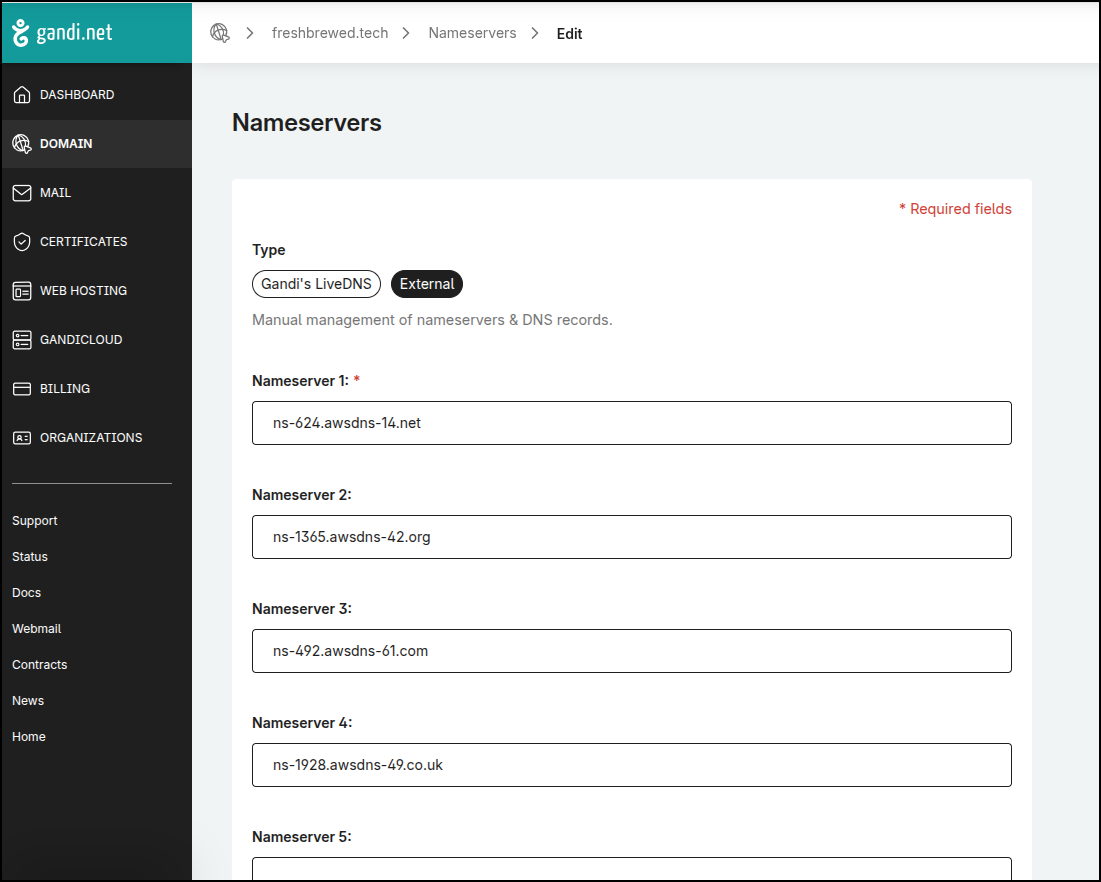Click the Required fields note
1101x882 pixels.
(955, 209)
